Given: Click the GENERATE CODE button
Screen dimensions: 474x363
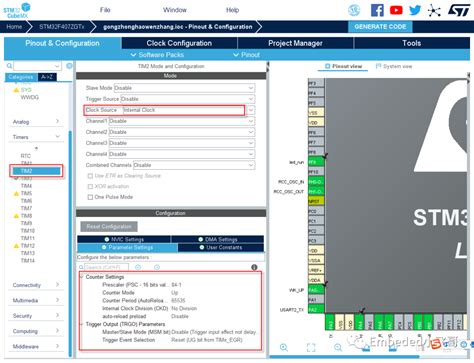Looking at the screenshot, I should point(380,27).
